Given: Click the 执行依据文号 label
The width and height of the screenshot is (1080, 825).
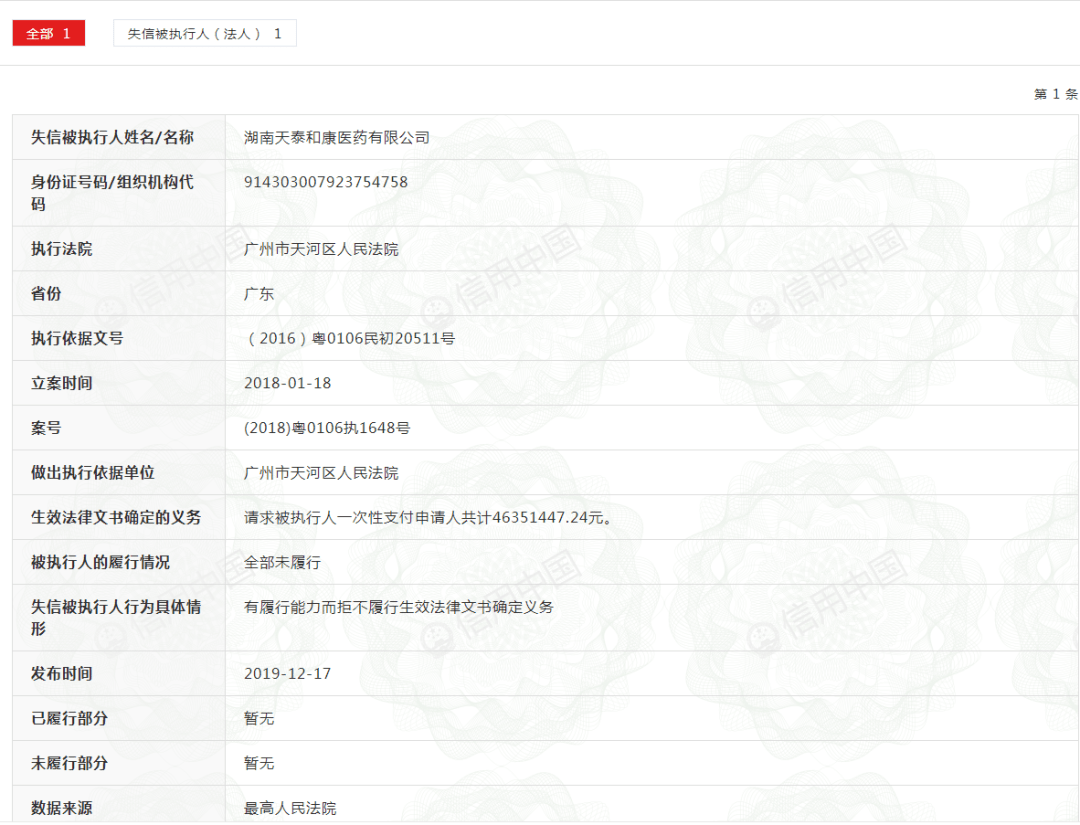Looking at the screenshot, I should point(76,338).
